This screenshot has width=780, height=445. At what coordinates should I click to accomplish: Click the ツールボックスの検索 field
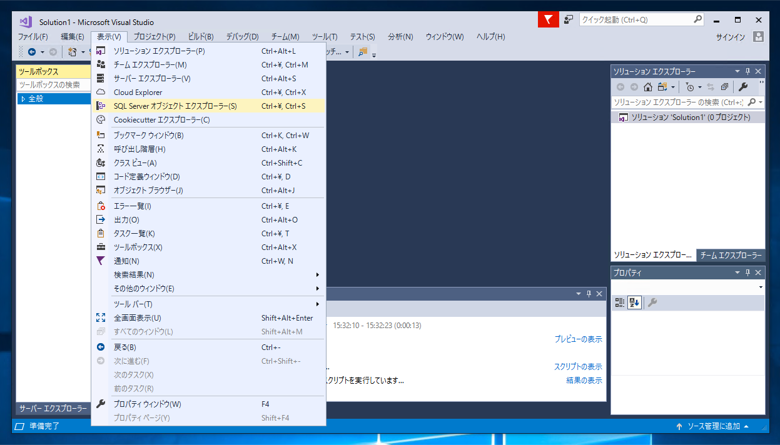[x=53, y=85]
